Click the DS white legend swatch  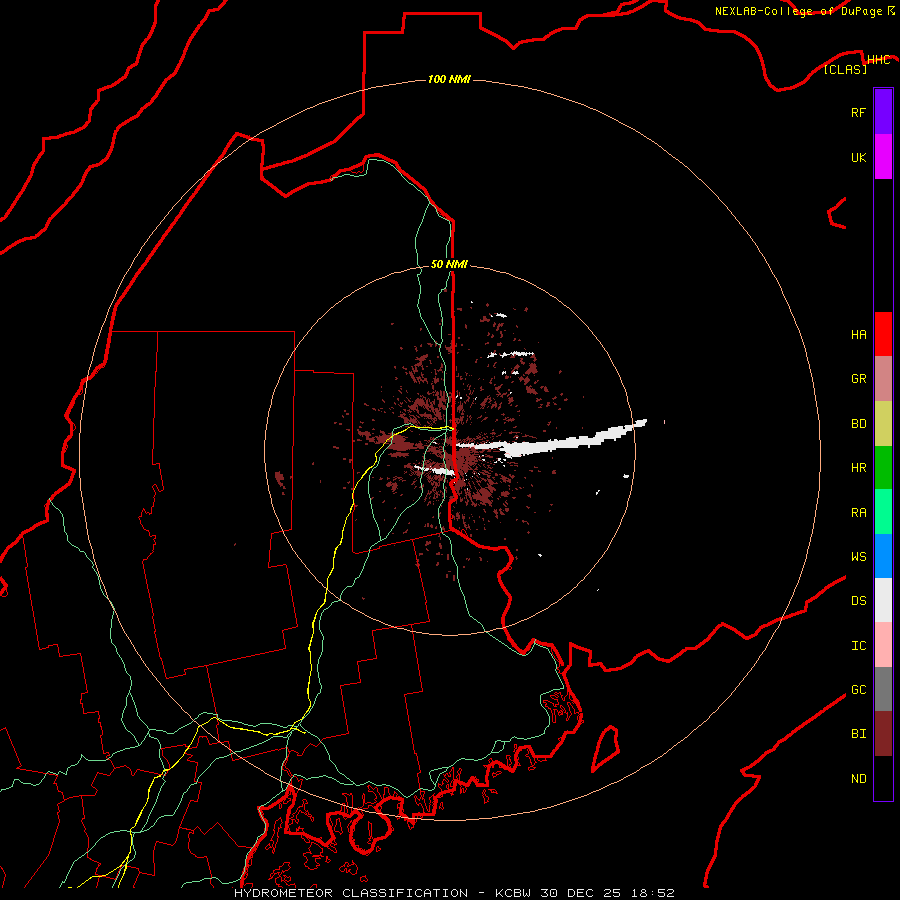(883, 600)
